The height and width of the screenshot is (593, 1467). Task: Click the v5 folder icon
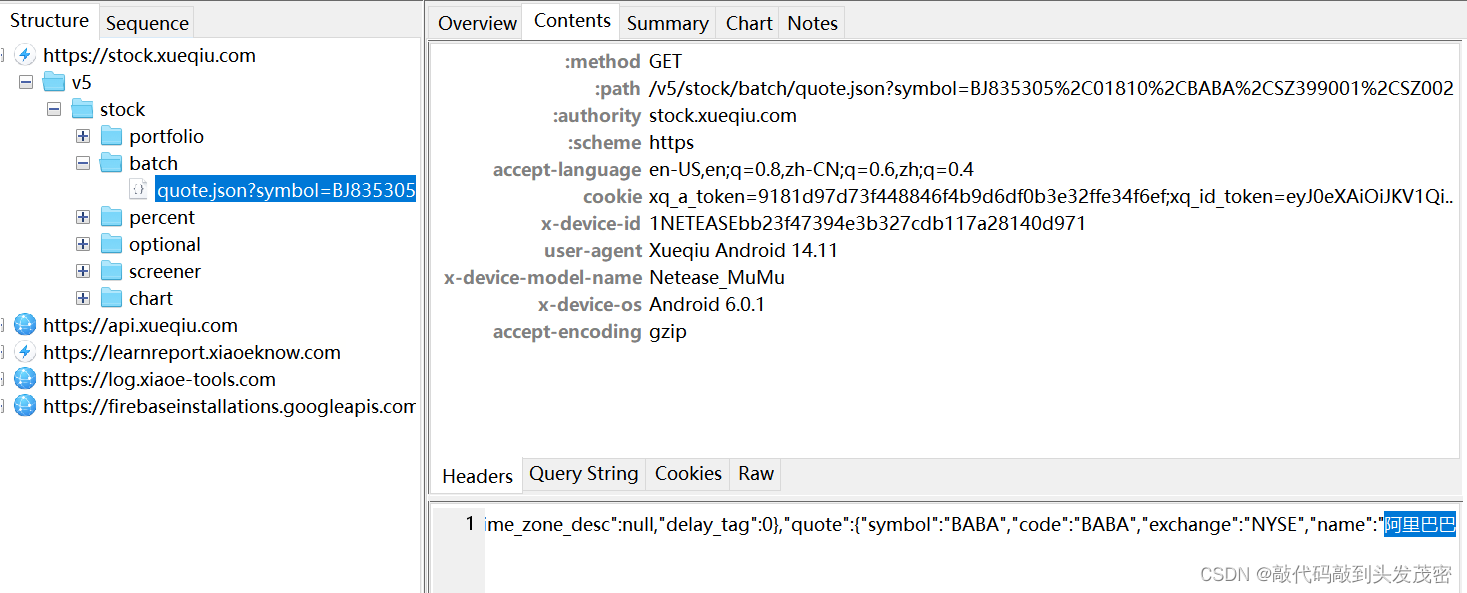coord(54,82)
